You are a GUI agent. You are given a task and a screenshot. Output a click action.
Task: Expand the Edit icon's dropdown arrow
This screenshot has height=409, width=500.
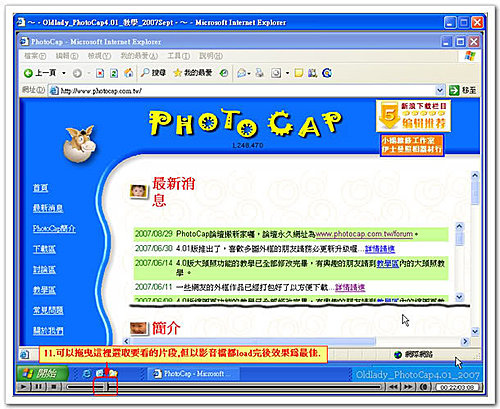point(287,73)
